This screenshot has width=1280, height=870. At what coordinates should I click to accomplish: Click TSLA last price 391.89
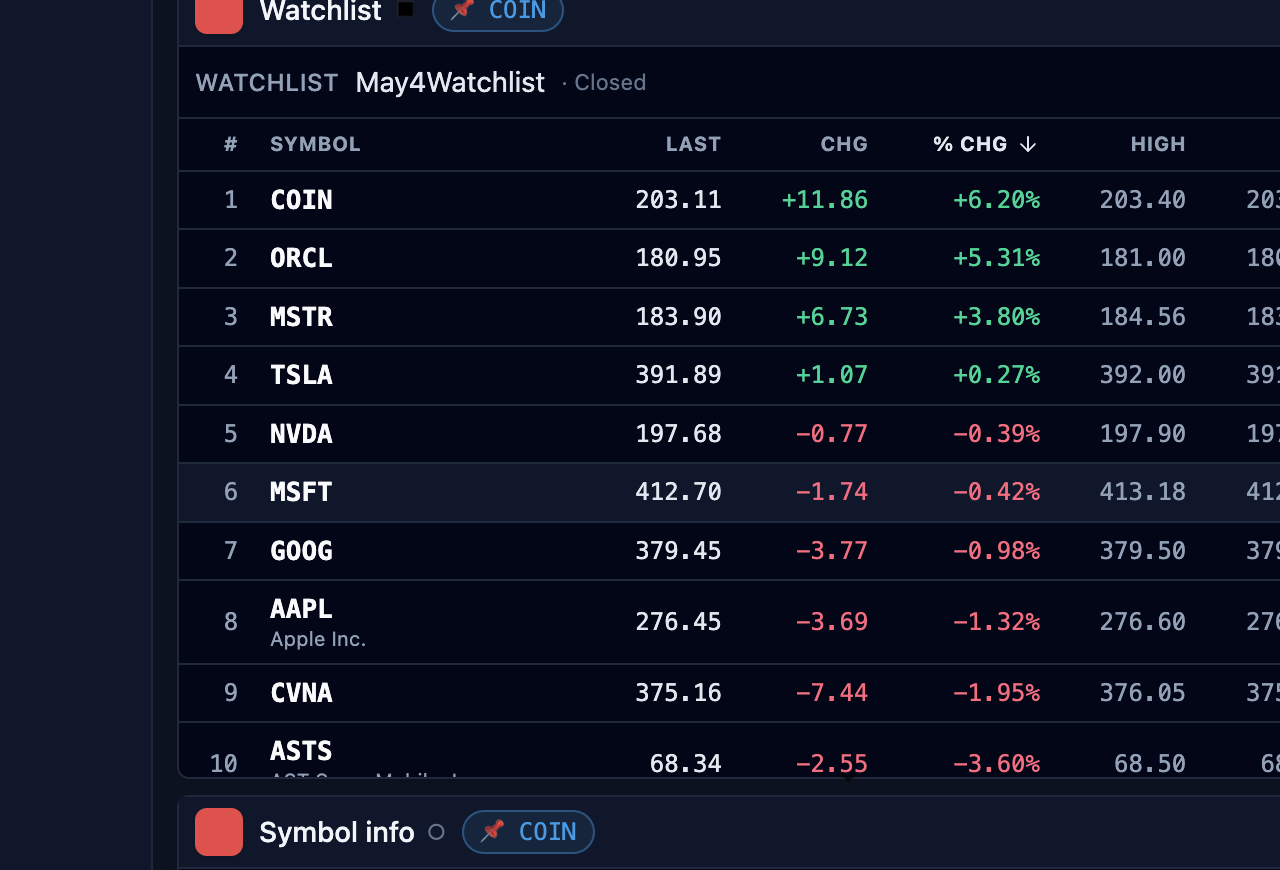tap(678, 375)
